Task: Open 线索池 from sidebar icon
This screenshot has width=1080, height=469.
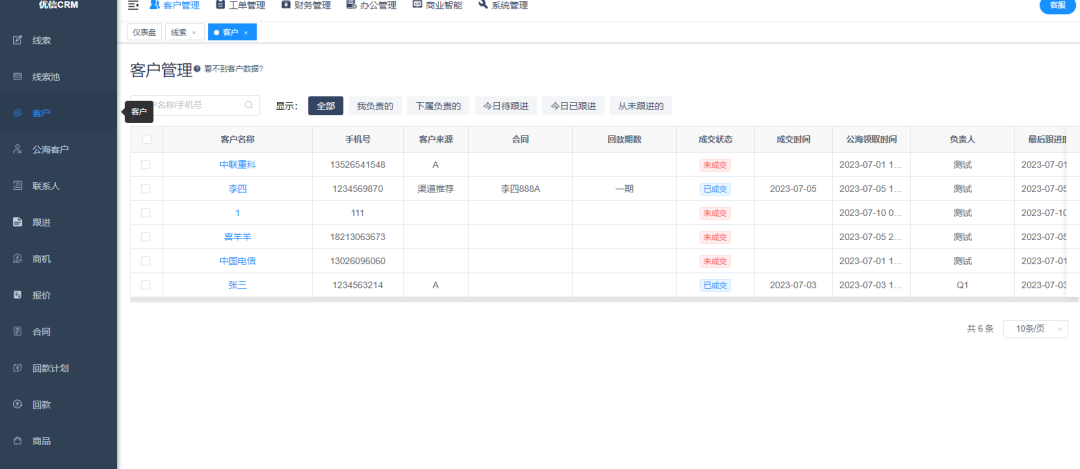Action: pos(17,77)
